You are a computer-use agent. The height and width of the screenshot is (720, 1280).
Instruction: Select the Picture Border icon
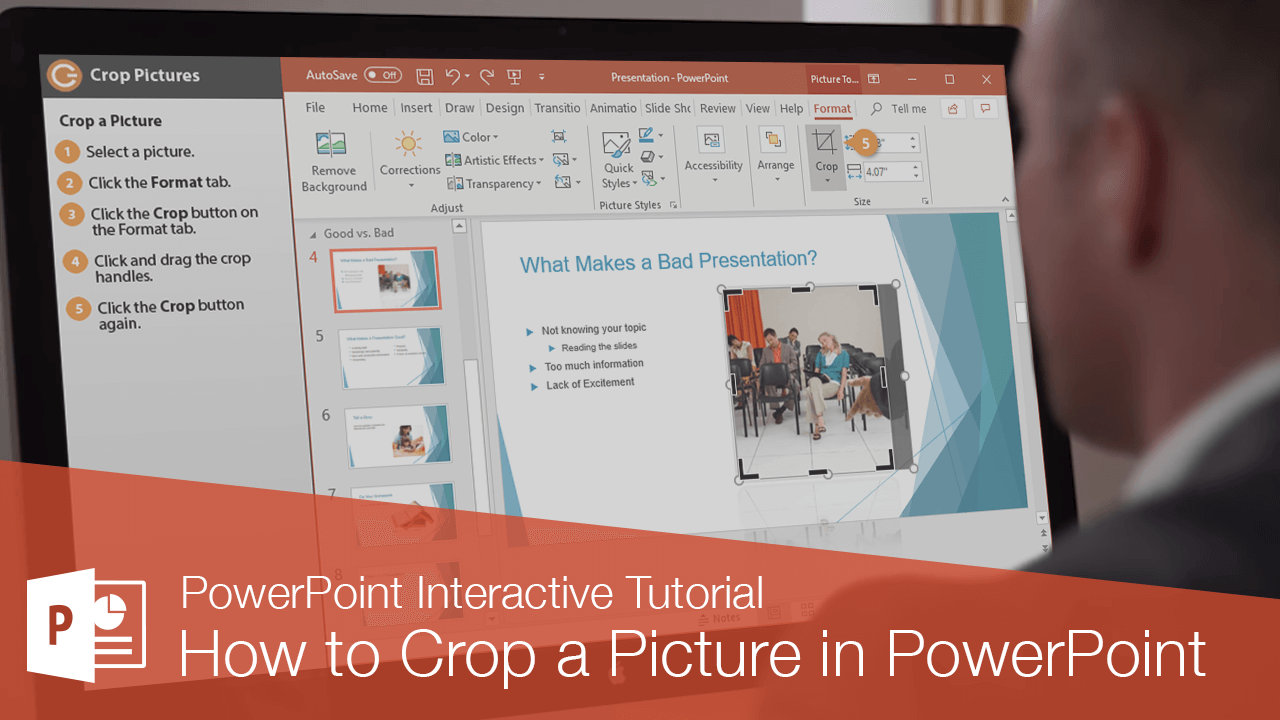[645, 137]
